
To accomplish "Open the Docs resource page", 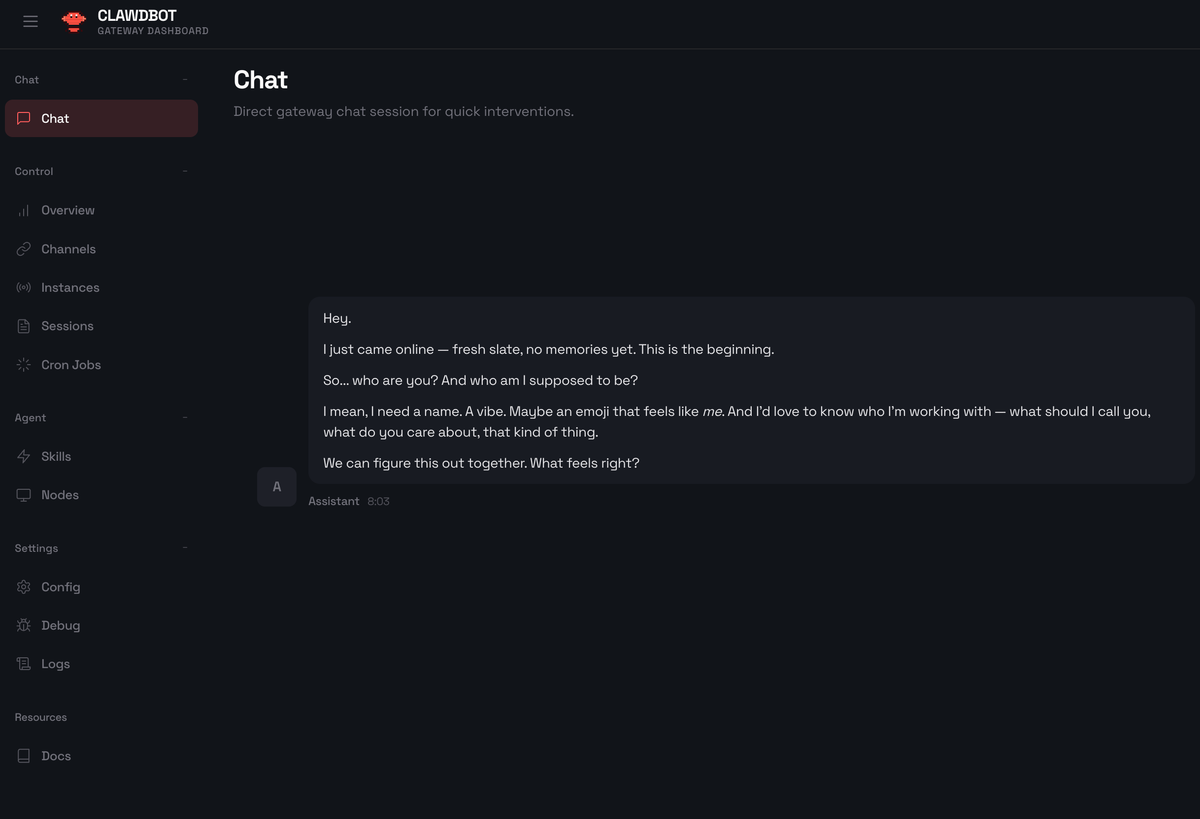I will pyautogui.click(x=55, y=755).
